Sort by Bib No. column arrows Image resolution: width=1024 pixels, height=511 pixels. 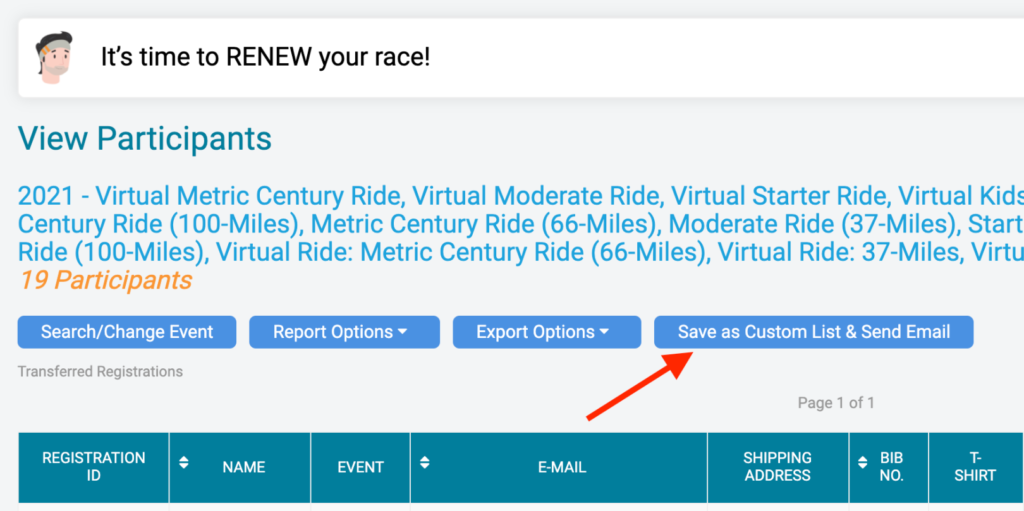[x=863, y=462]
